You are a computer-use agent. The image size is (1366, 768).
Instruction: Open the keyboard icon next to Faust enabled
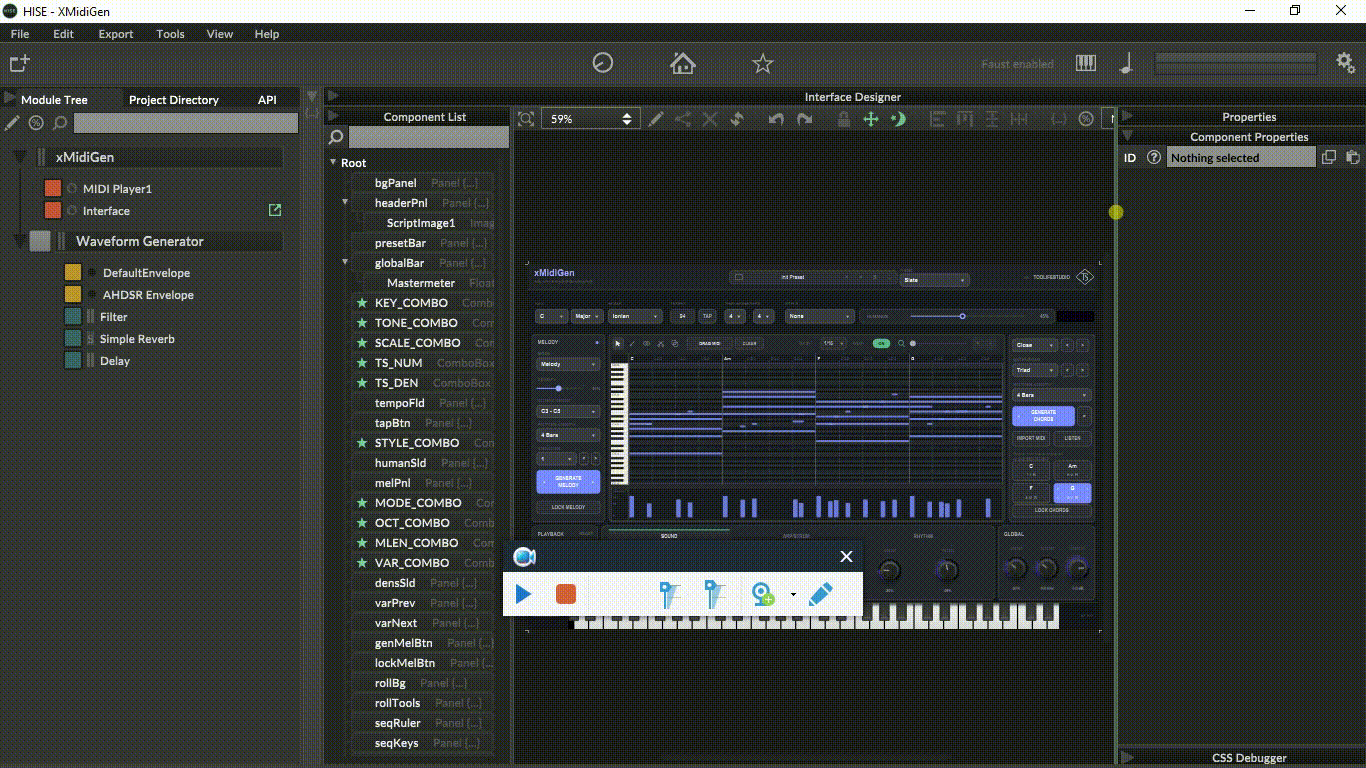pos(1086,63)
